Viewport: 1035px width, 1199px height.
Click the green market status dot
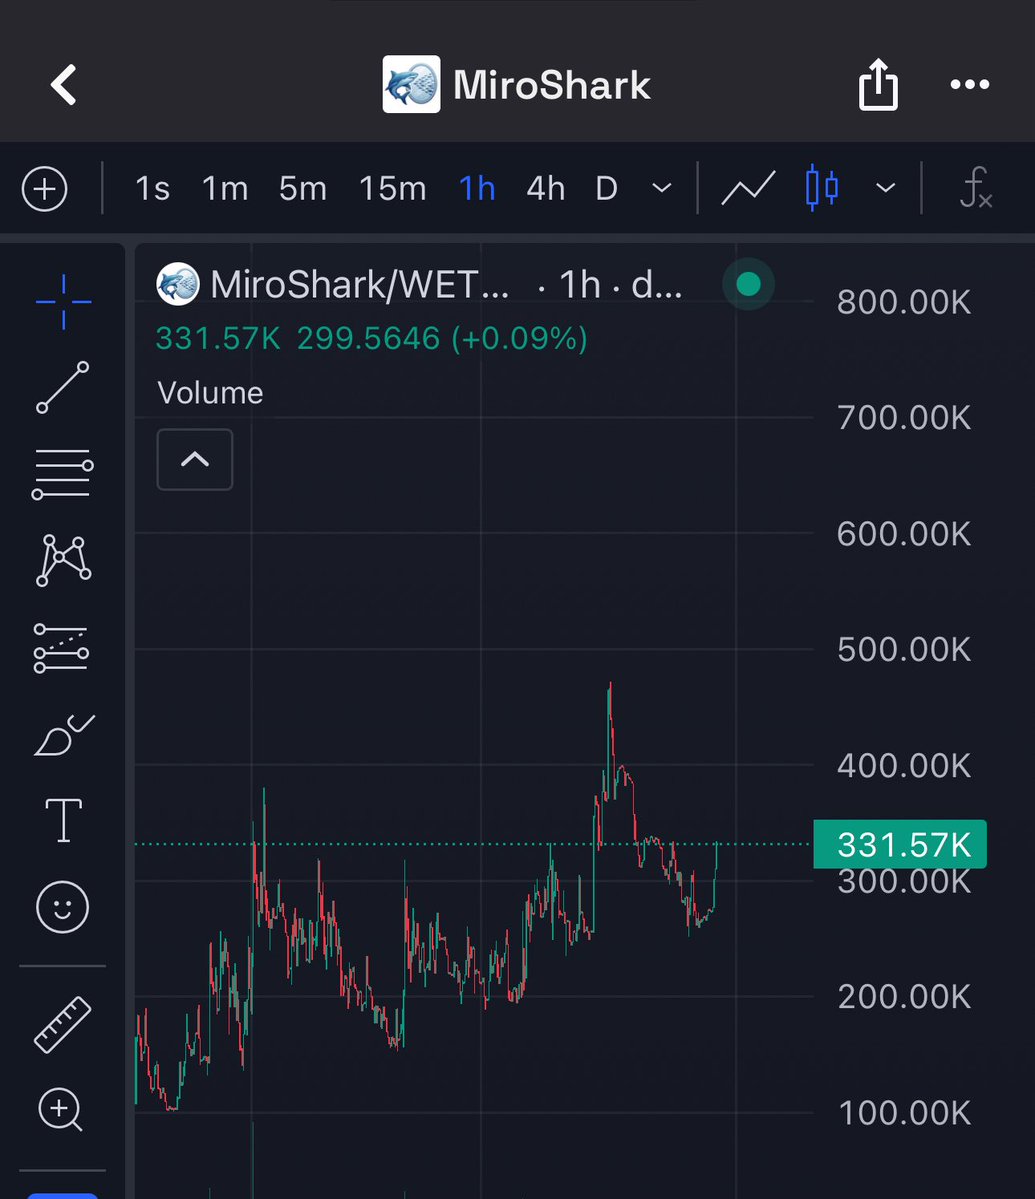748,284
